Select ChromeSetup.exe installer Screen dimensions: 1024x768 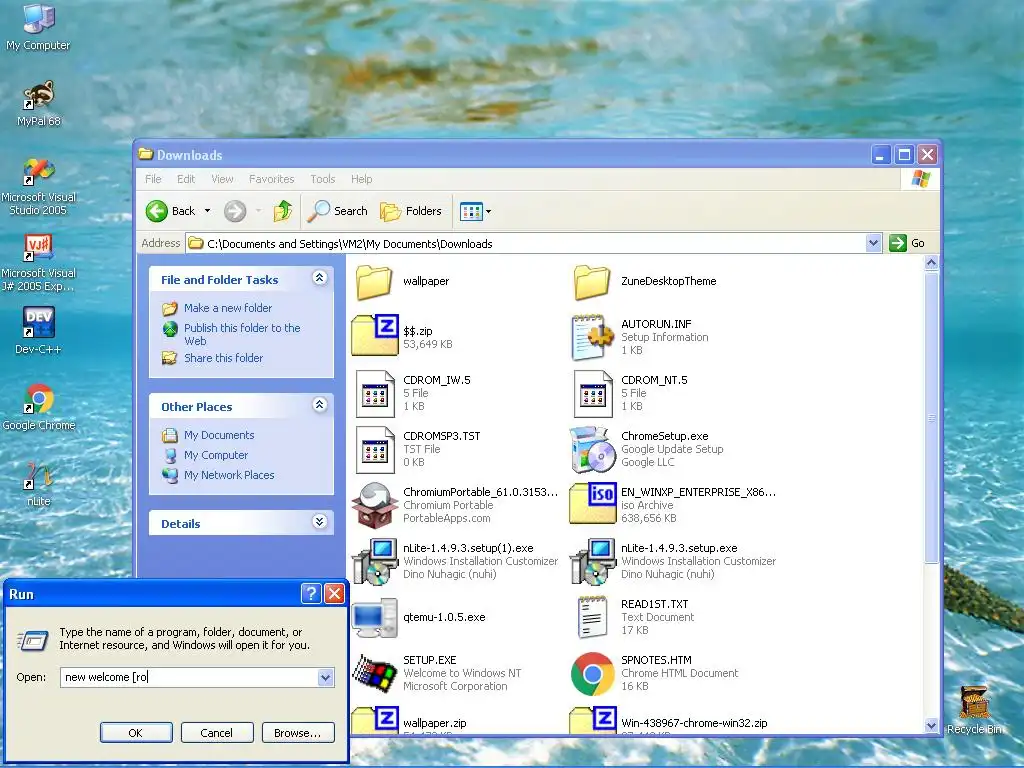[647, 449]
